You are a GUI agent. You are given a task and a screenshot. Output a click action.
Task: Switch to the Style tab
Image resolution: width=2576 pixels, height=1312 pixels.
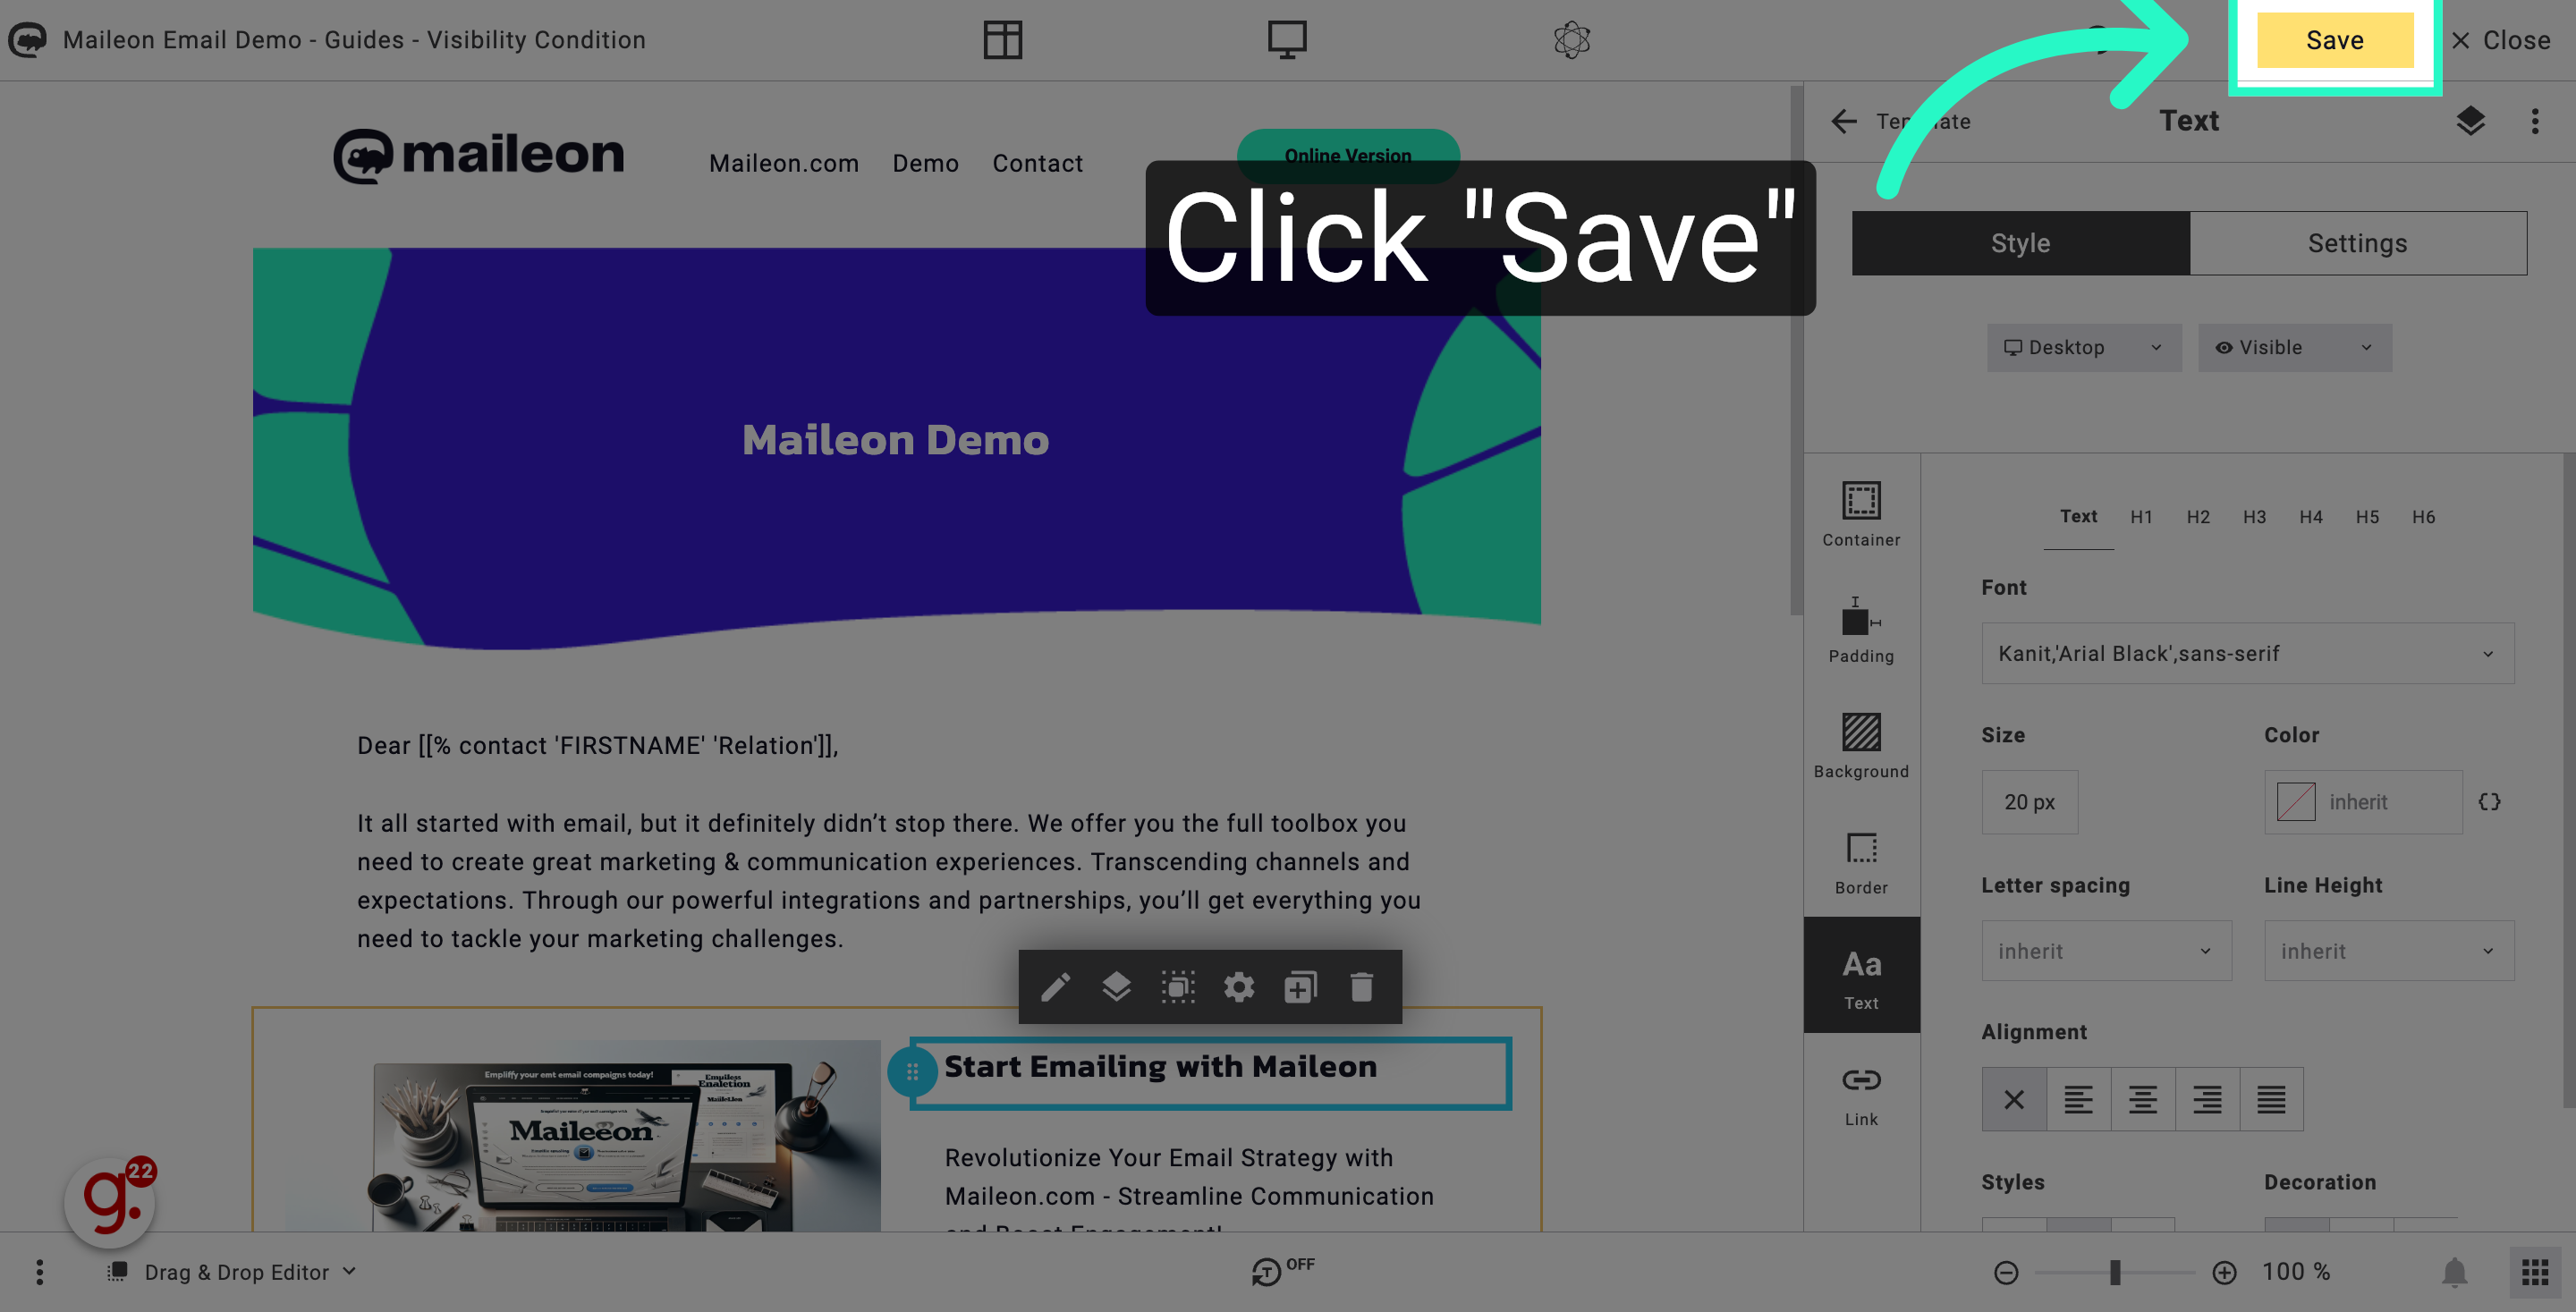pos(2020,243)
